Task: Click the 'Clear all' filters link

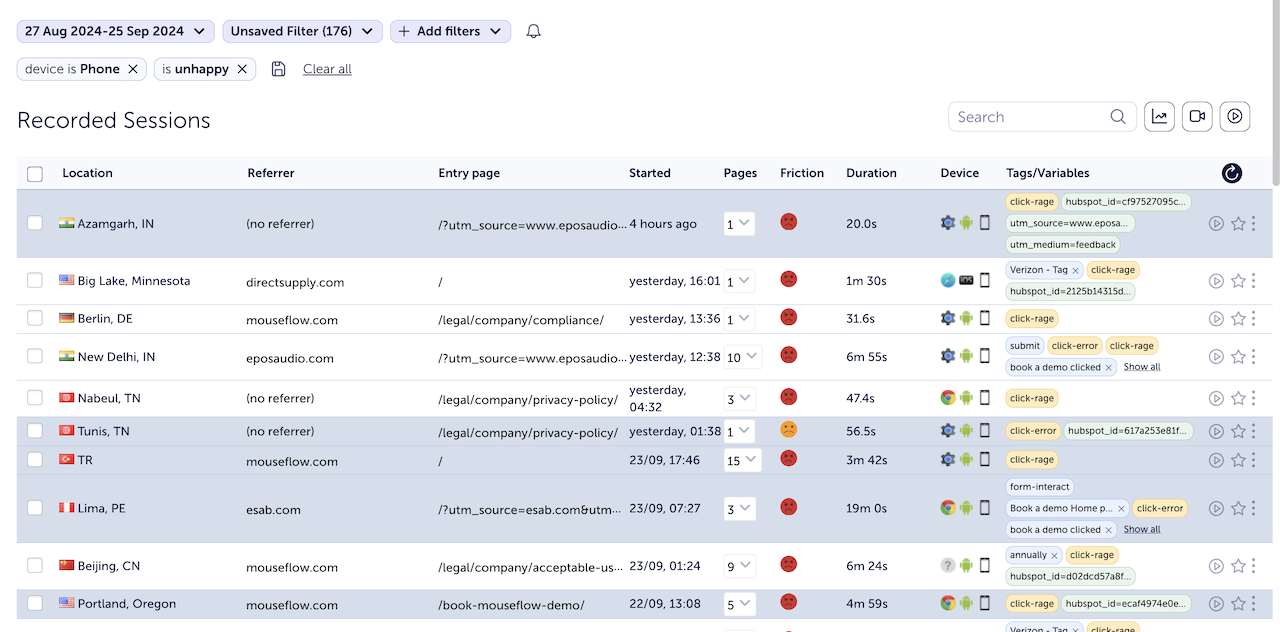Action: (327, 69)
